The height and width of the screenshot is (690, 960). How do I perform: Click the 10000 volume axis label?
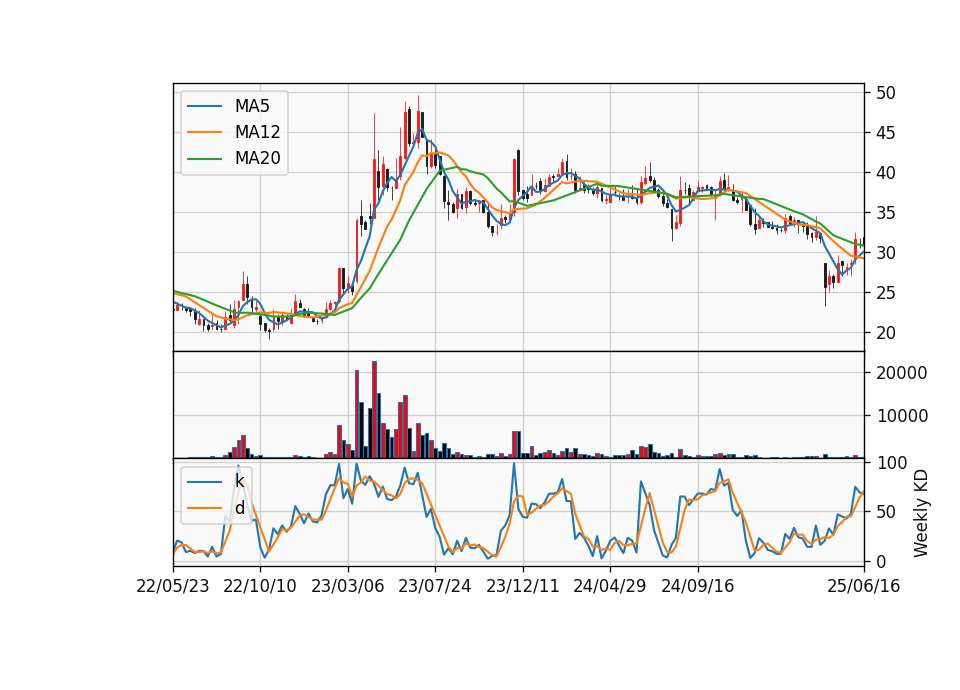coord(902,416)
